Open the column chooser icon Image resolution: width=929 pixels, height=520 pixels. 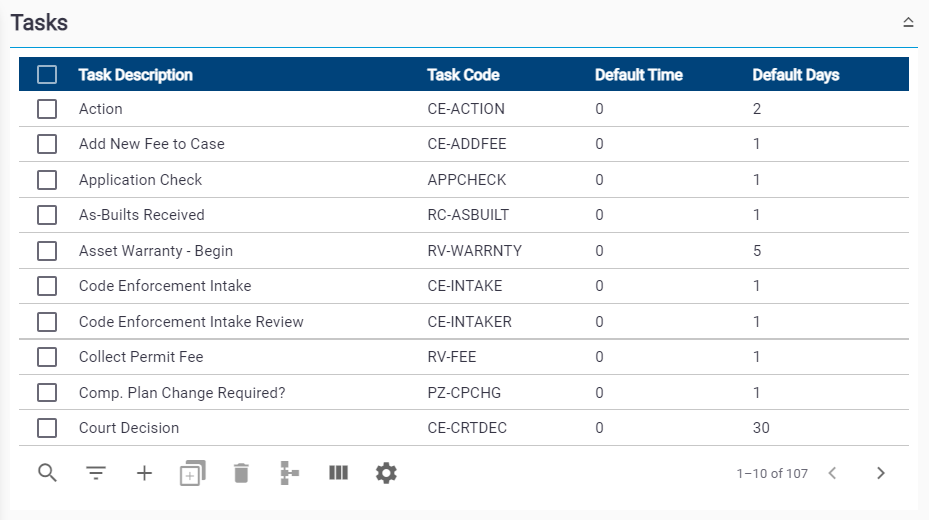coord(338,473)
